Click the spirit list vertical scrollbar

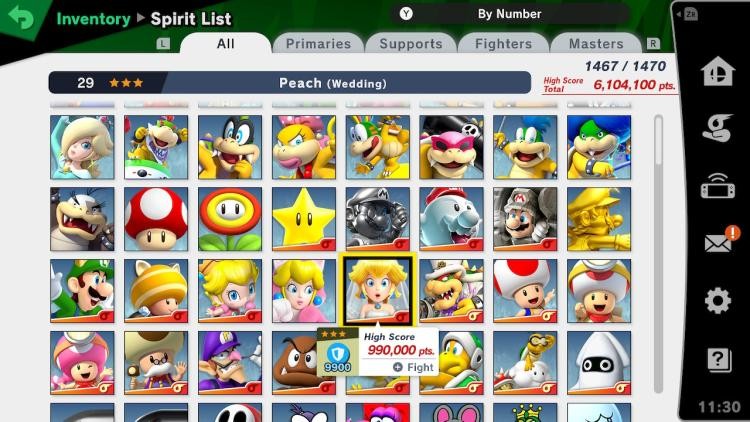click(659, 254)
